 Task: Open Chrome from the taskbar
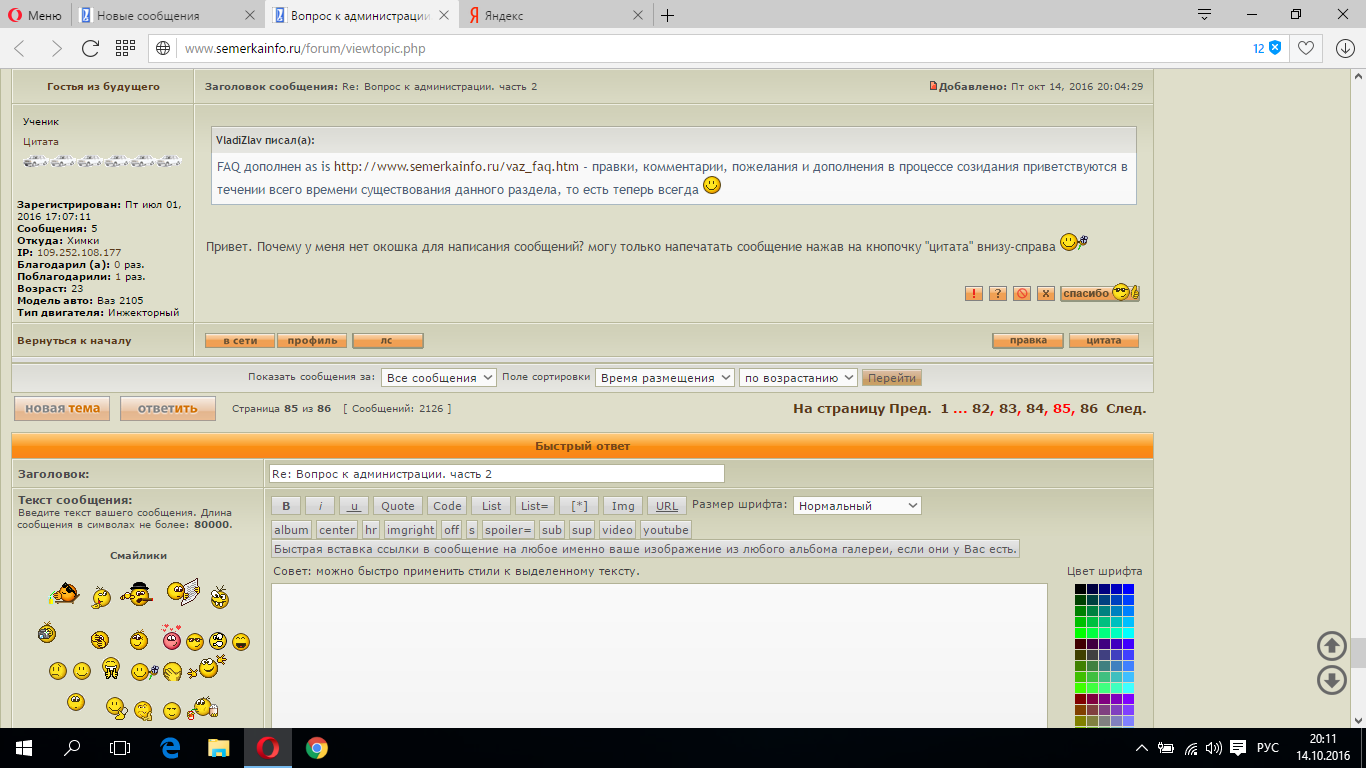[x=316, y=747]
